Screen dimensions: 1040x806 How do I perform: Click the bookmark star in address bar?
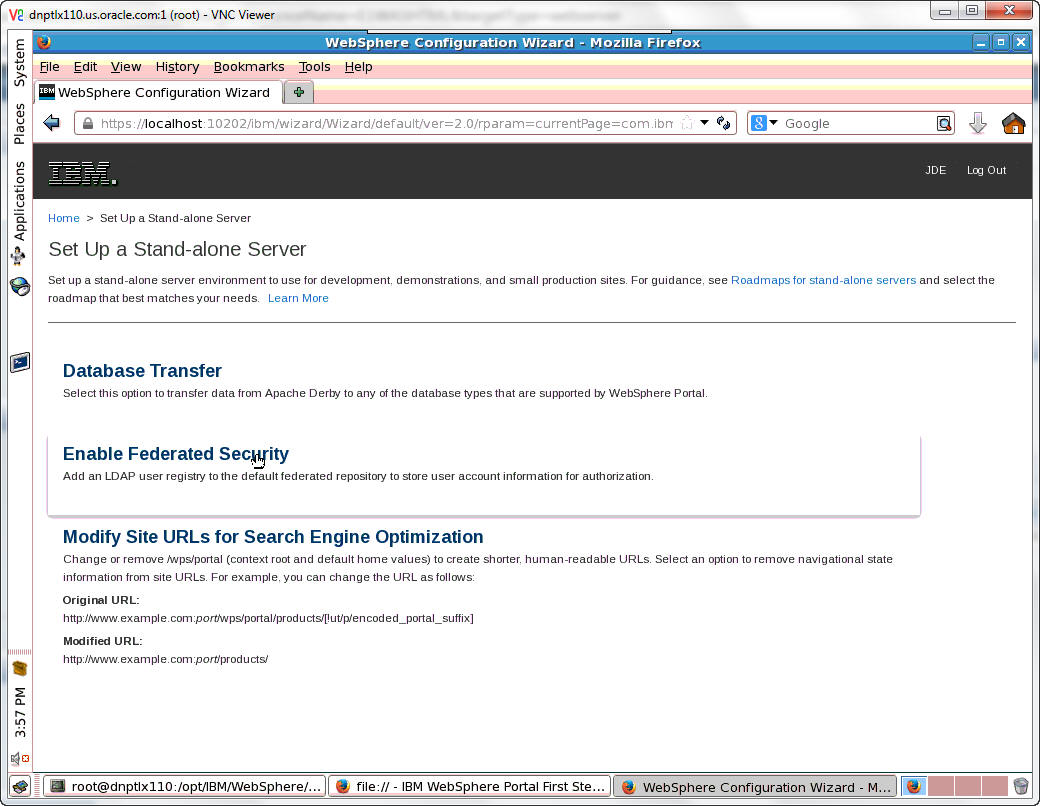pyautogui.click(x=686, y=123)
